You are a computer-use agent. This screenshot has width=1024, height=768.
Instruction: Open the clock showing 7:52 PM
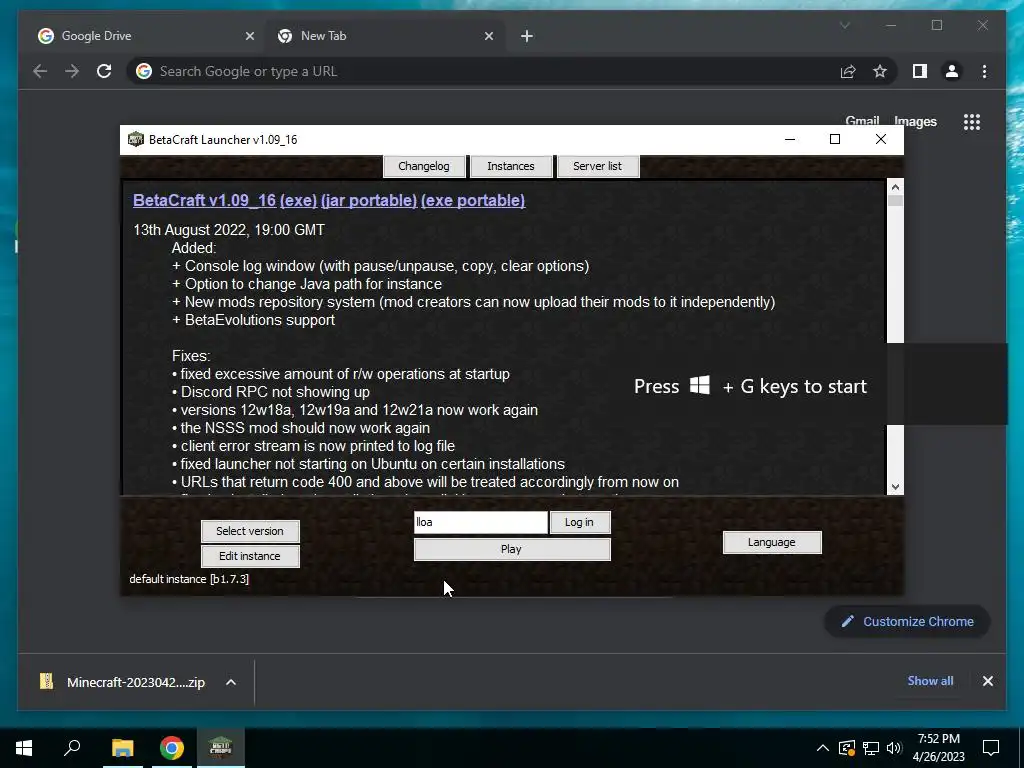point(938,748)
